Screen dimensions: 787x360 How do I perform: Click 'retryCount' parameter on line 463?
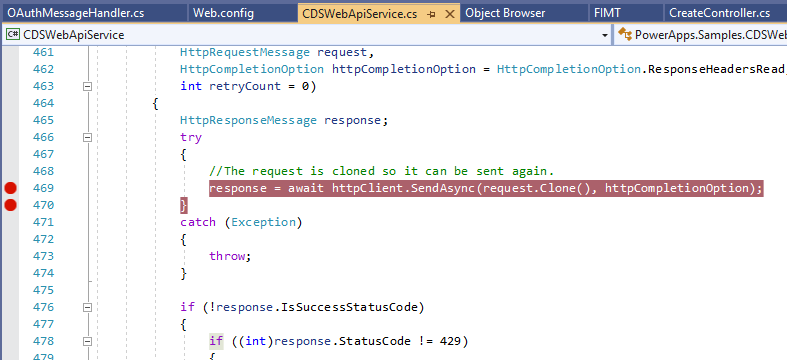tap(245, 86)
